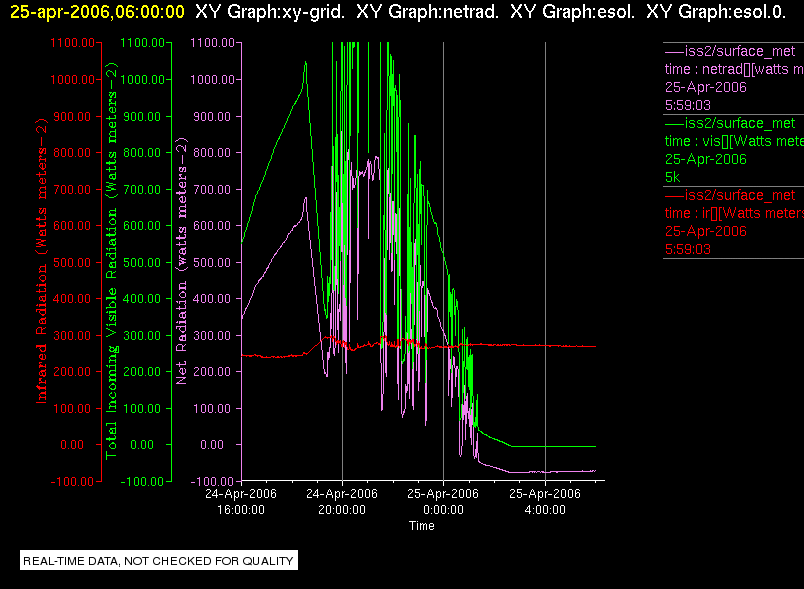804x589 pixels.
Task: Click the red axis 1100.00 tick value
Action: [x=72, y=43]
